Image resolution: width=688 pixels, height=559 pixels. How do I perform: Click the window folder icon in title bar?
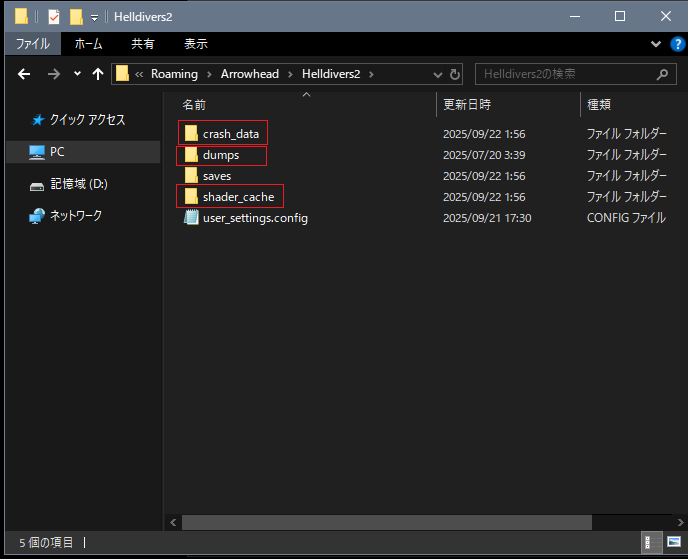coord(22,17)
